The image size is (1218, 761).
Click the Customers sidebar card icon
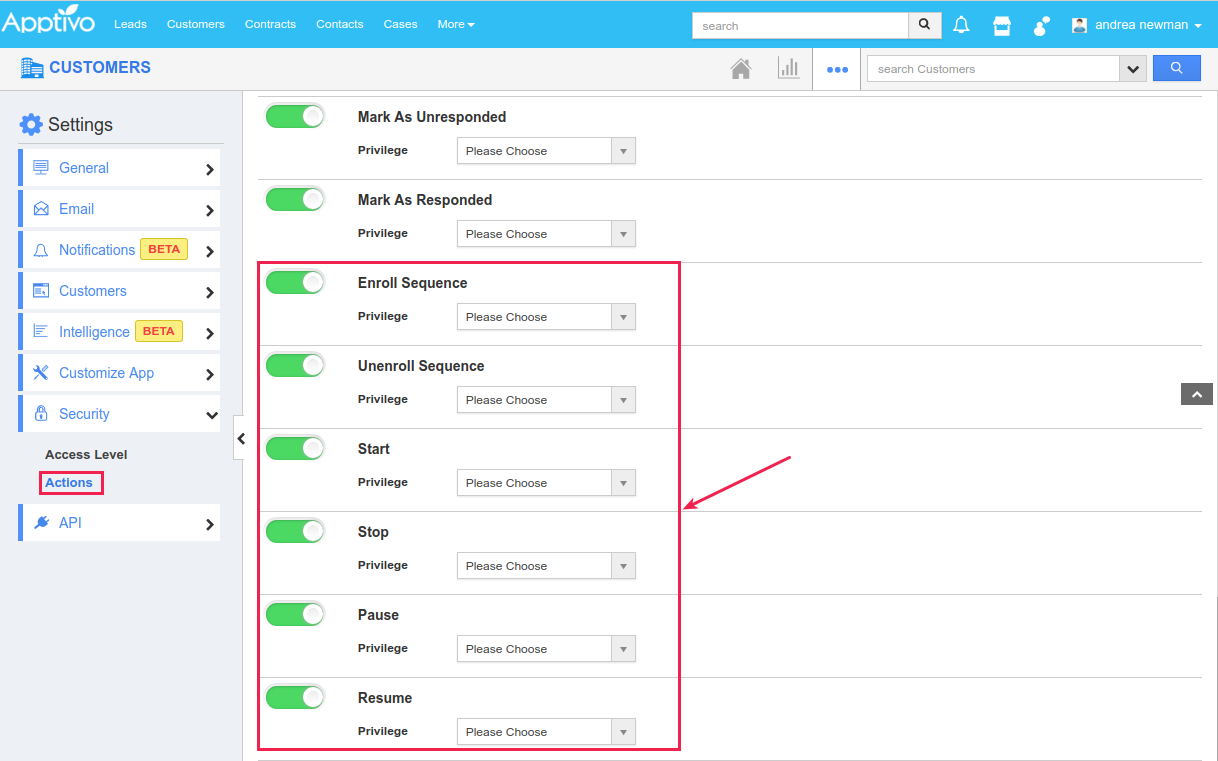point(41,291)
